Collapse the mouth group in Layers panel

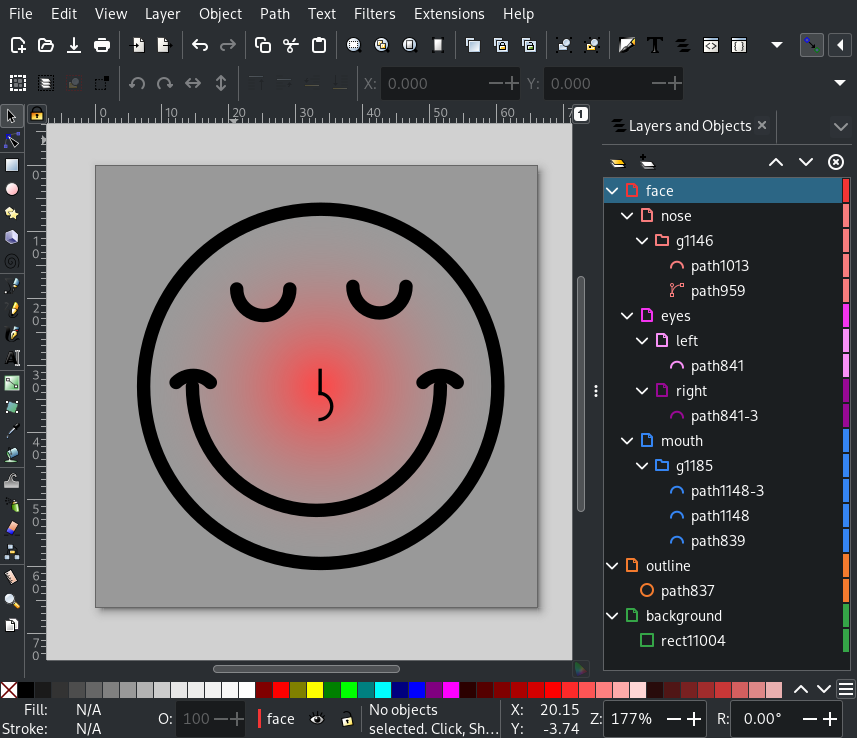coord(627,440)
